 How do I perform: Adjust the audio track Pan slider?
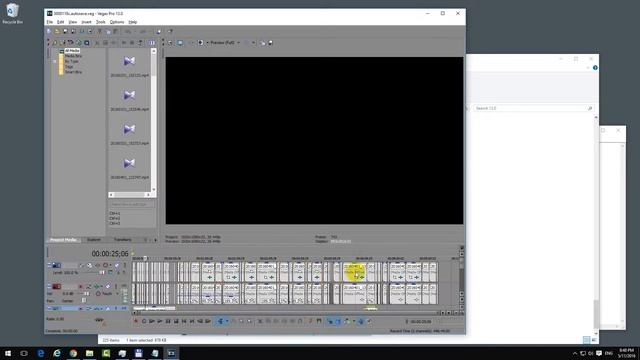coord(84,300)
